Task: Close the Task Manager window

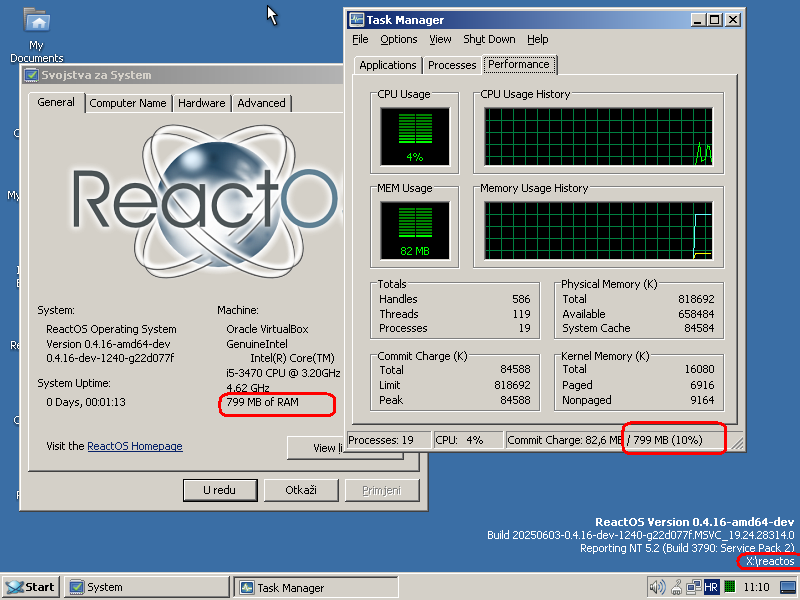Action: [733, 20]
